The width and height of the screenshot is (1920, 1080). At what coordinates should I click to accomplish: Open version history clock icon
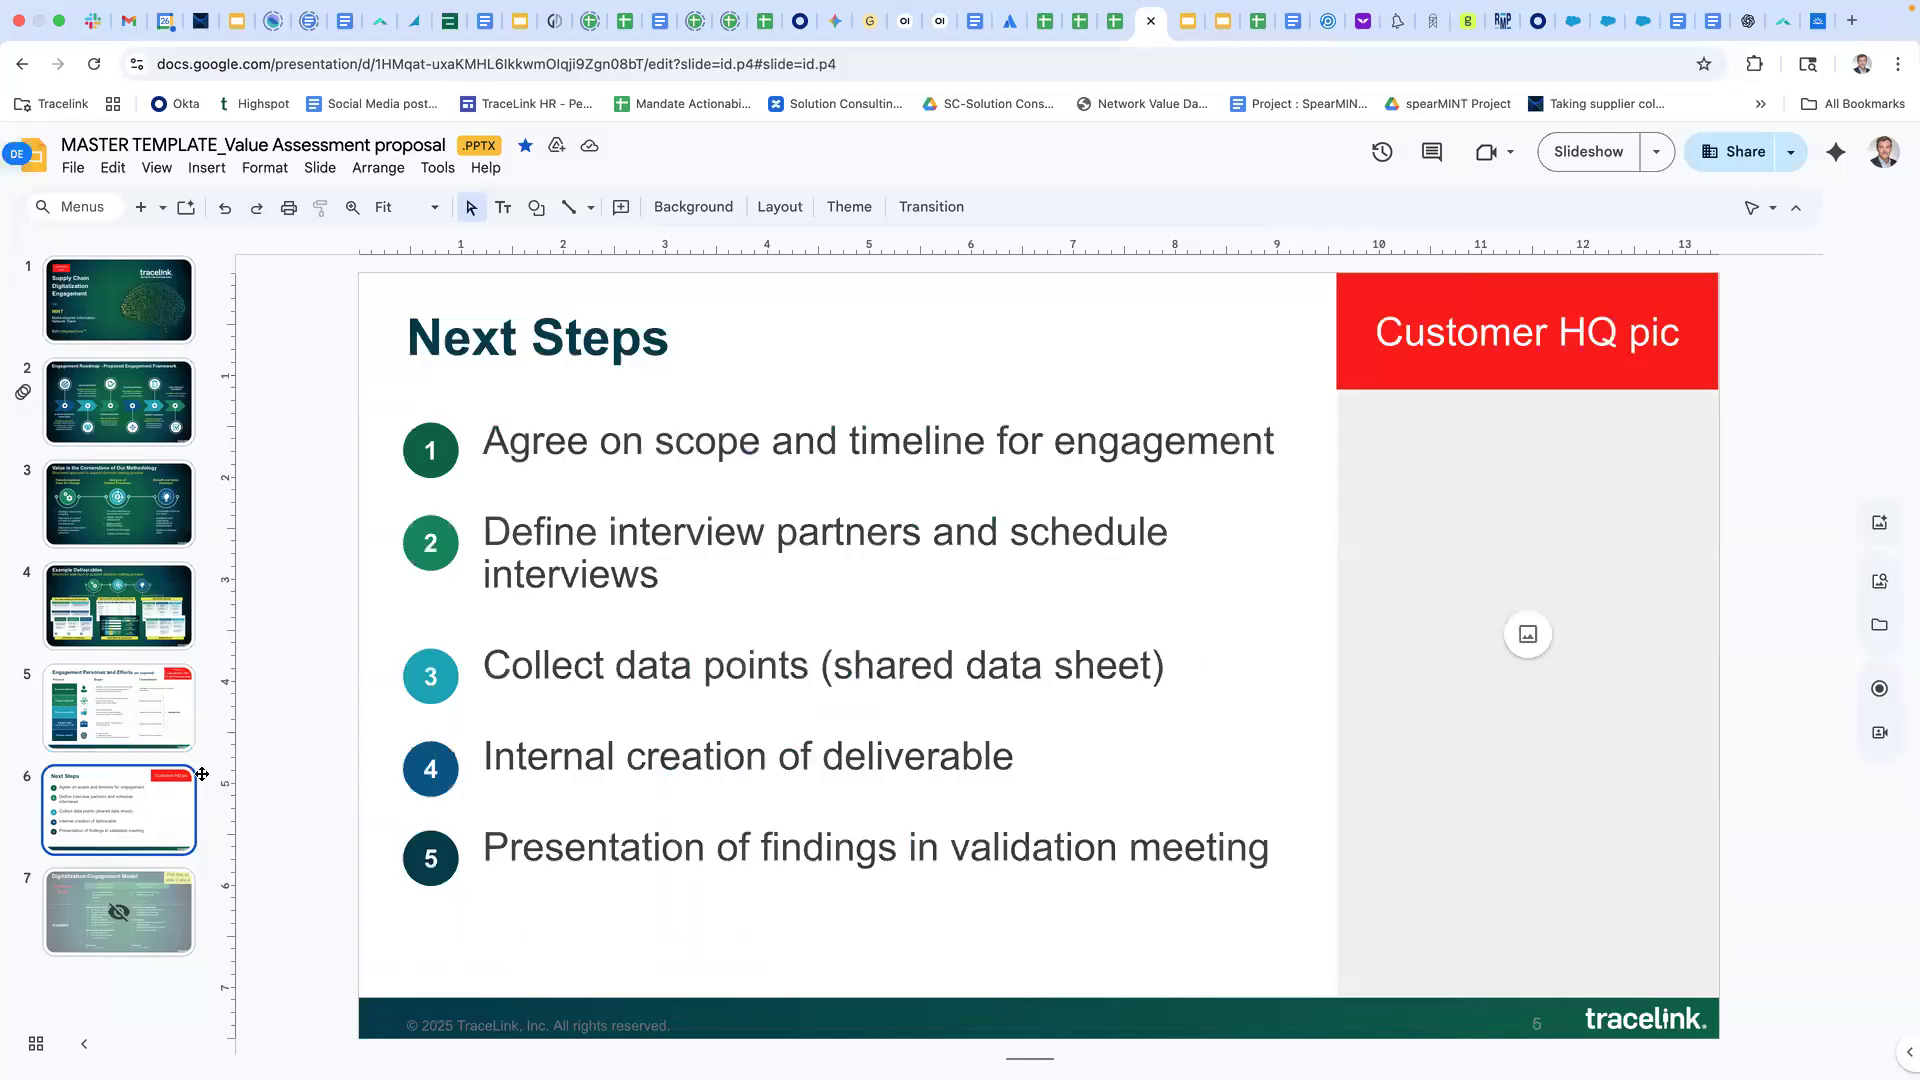[x=1382, y=152]
